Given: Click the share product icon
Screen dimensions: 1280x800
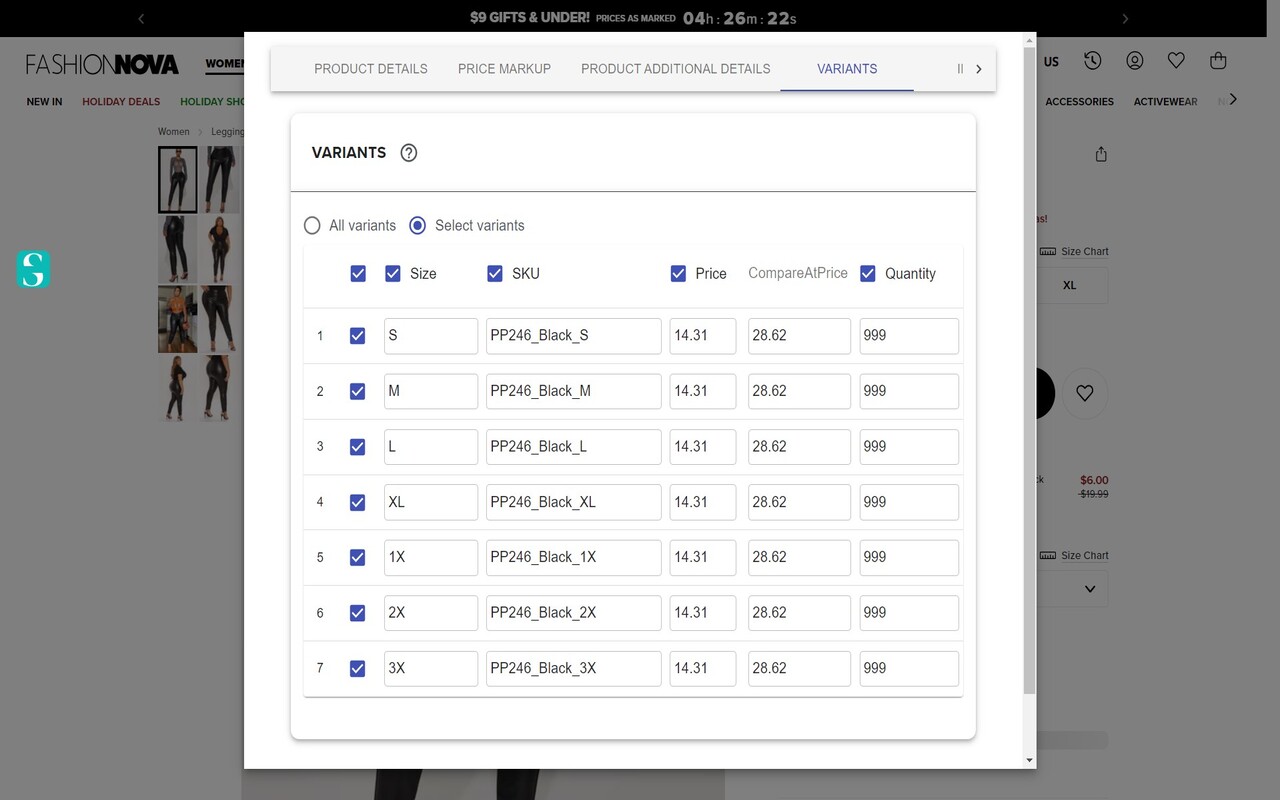Looking at the screenshot, I should [1101, 154].
